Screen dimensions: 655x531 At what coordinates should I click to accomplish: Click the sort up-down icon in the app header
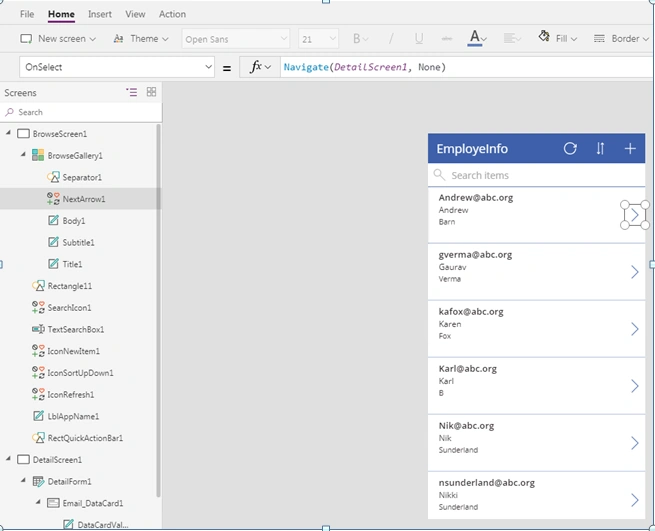coord(600,148)
